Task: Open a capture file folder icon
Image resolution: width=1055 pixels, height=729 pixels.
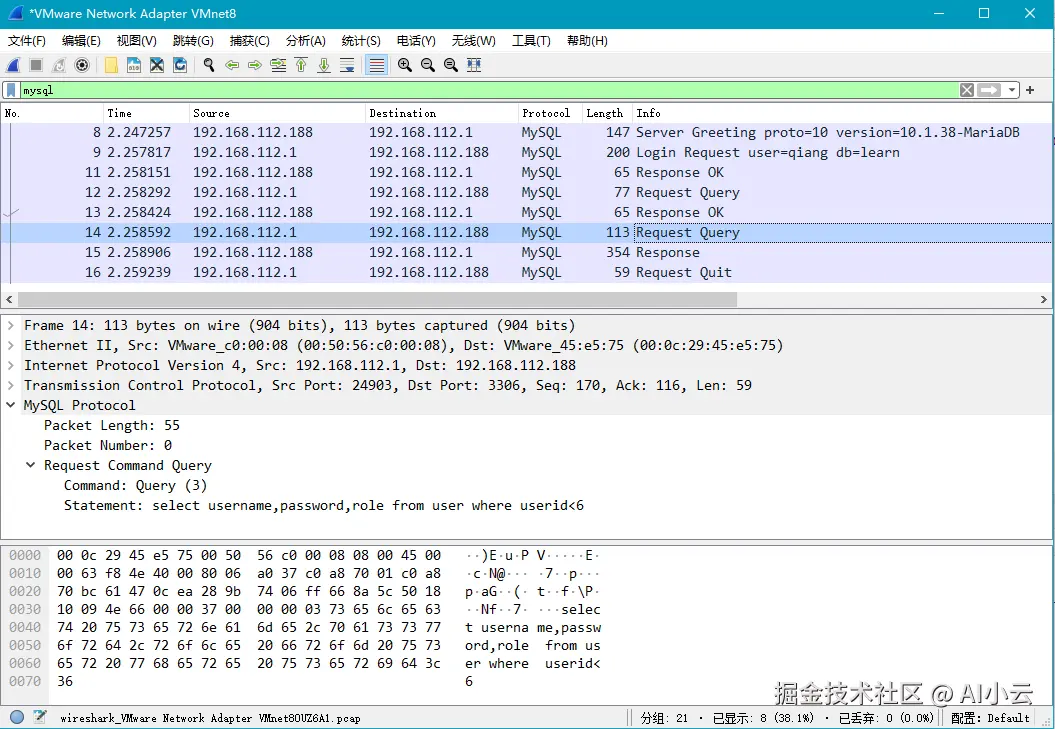Action: click(x=111, y=65)
